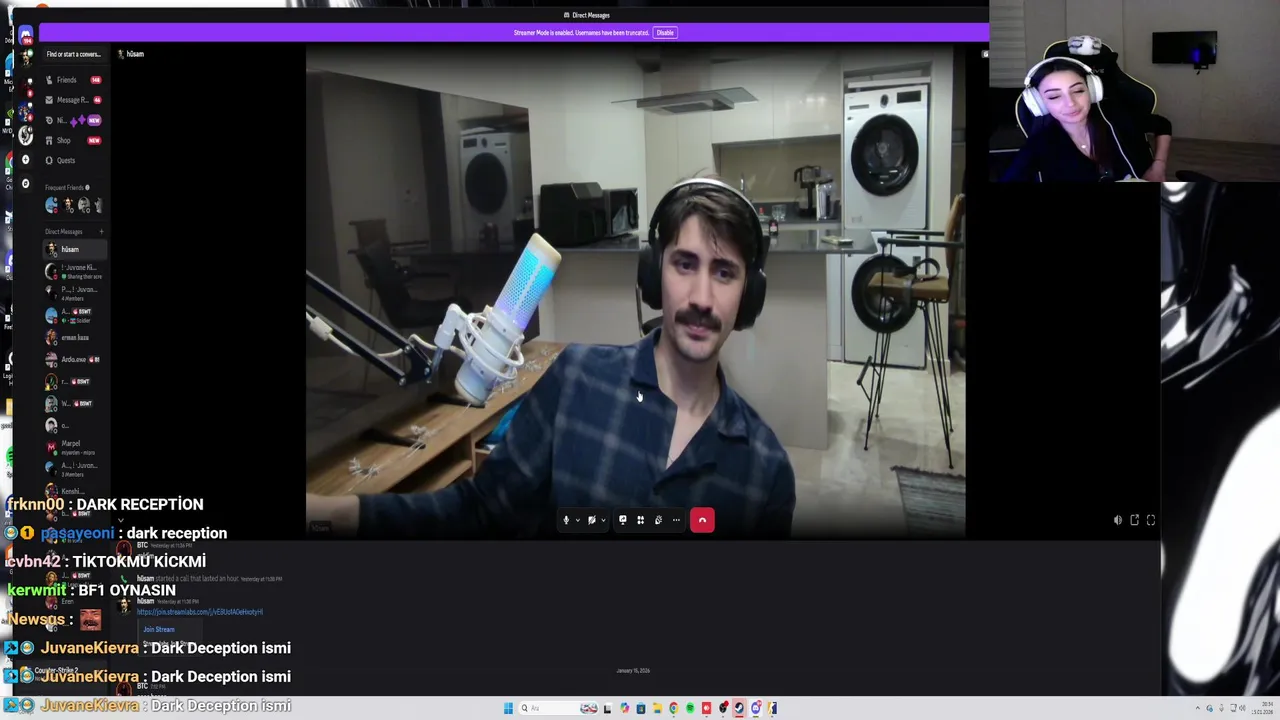
Task: Show hidden system tray icons chevron
Action: (1198, 708)
